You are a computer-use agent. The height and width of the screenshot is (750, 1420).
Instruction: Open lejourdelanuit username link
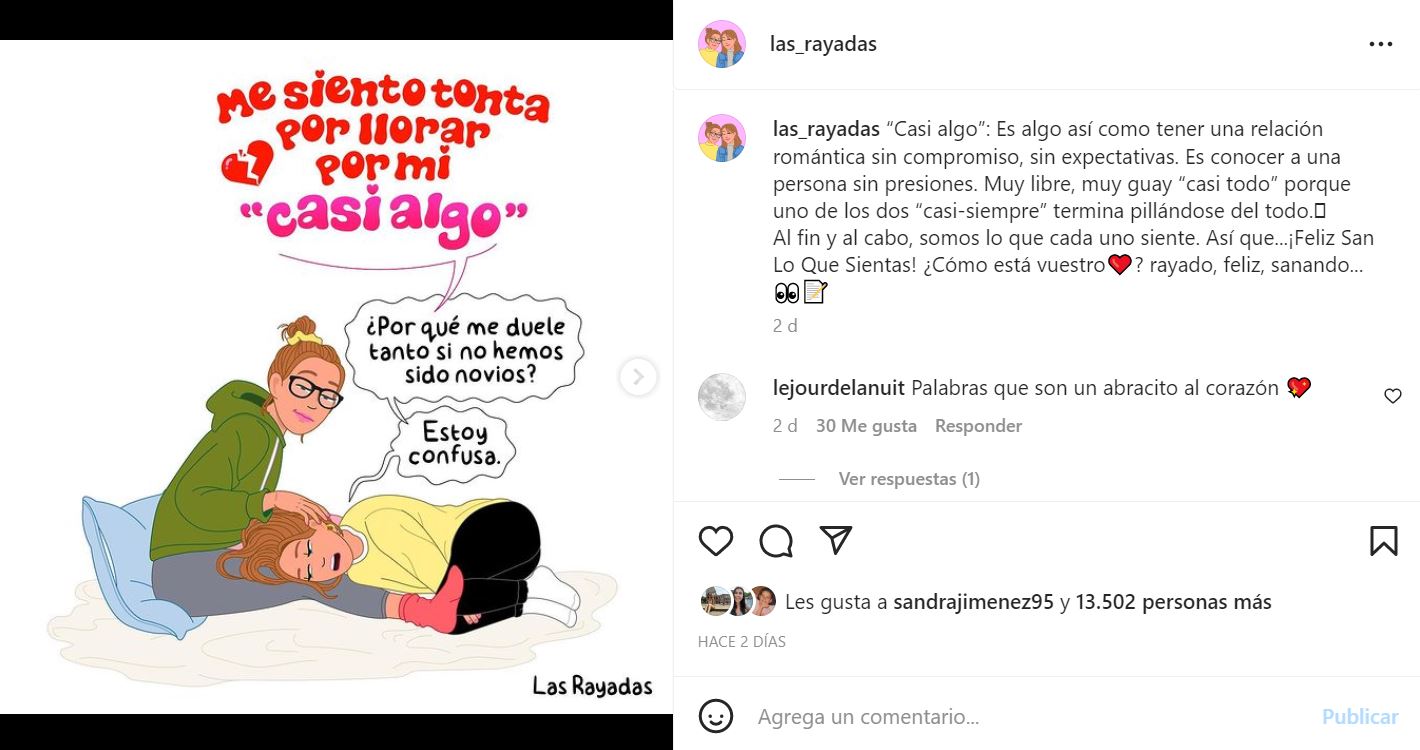click(x=839, y=388)
